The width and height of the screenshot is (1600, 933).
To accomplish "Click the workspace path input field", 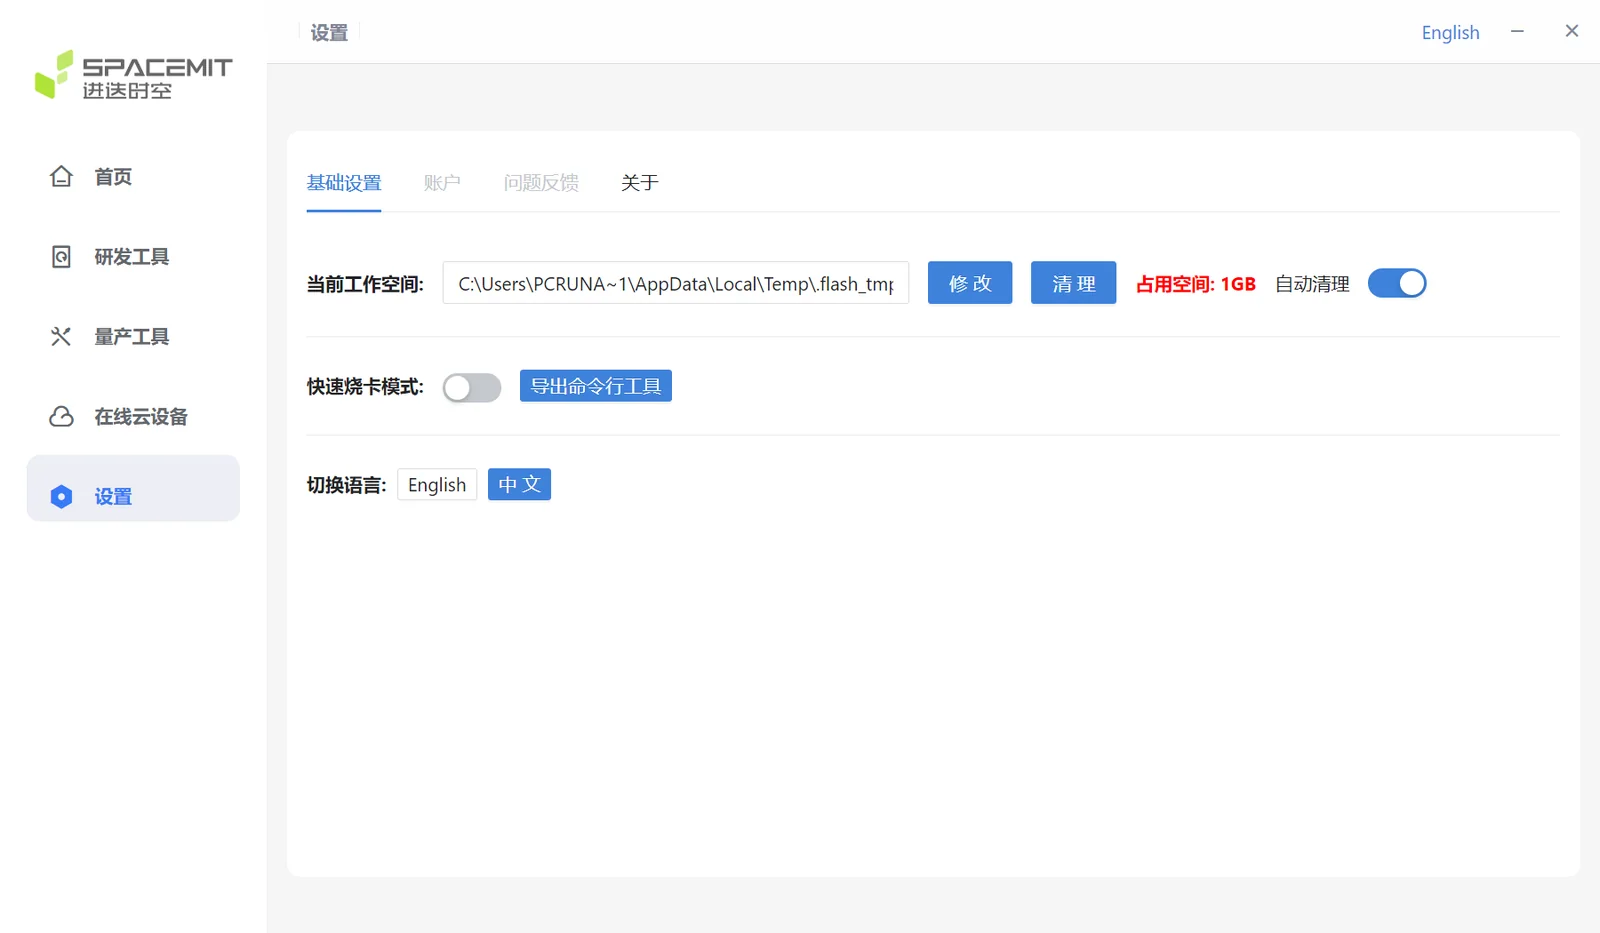I will tap(676, 283).
